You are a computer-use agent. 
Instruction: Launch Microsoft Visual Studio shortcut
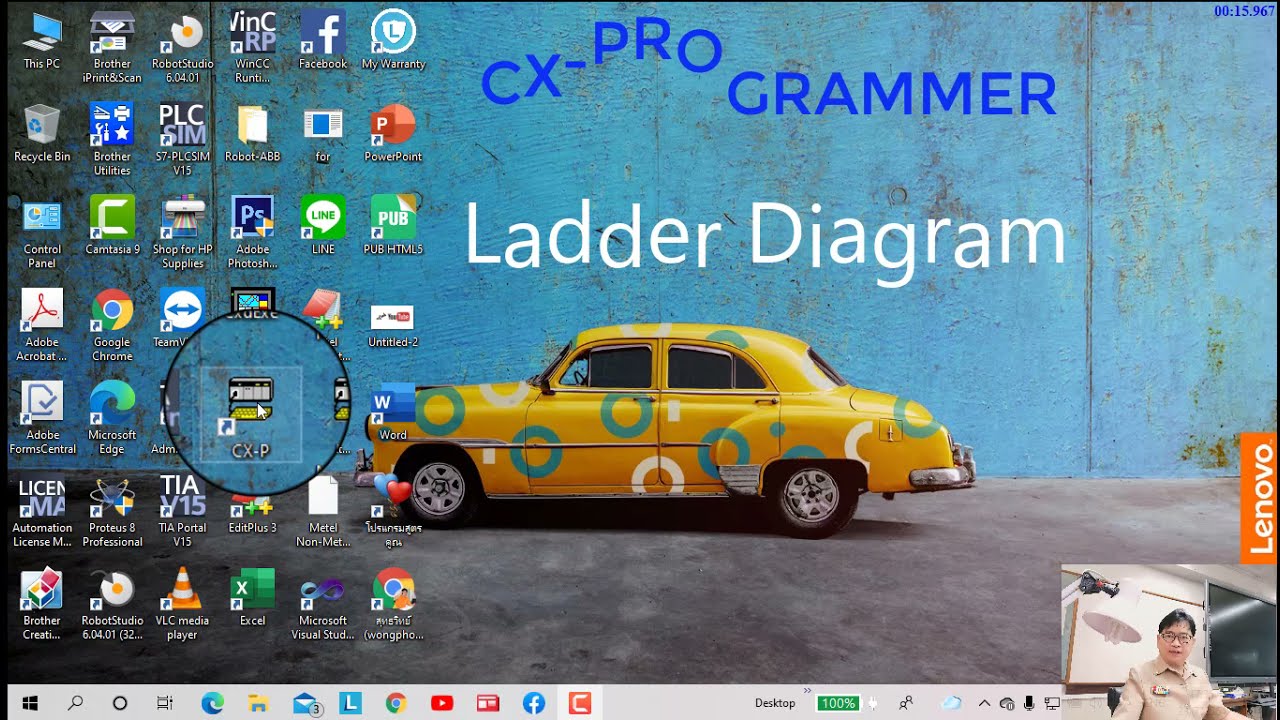(322, 604)
